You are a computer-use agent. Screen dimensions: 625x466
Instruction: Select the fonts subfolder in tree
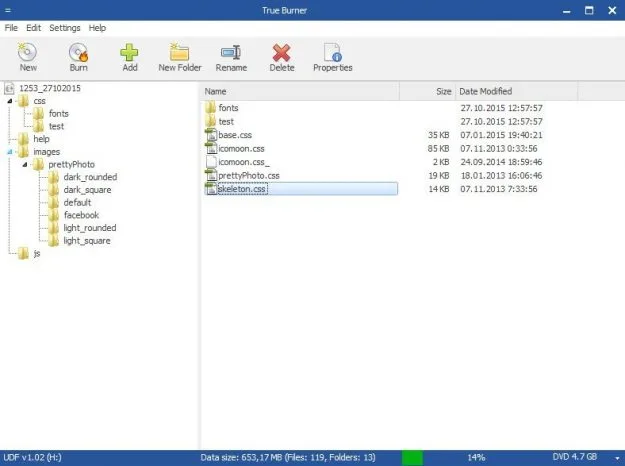pos(59,114)
